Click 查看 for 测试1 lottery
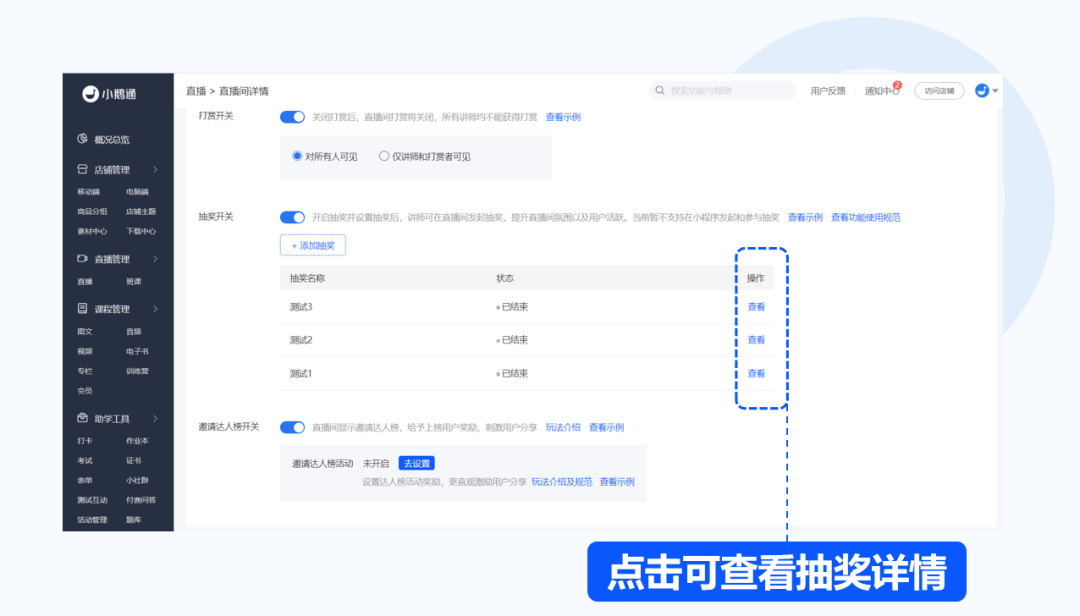 pos(756,373)
